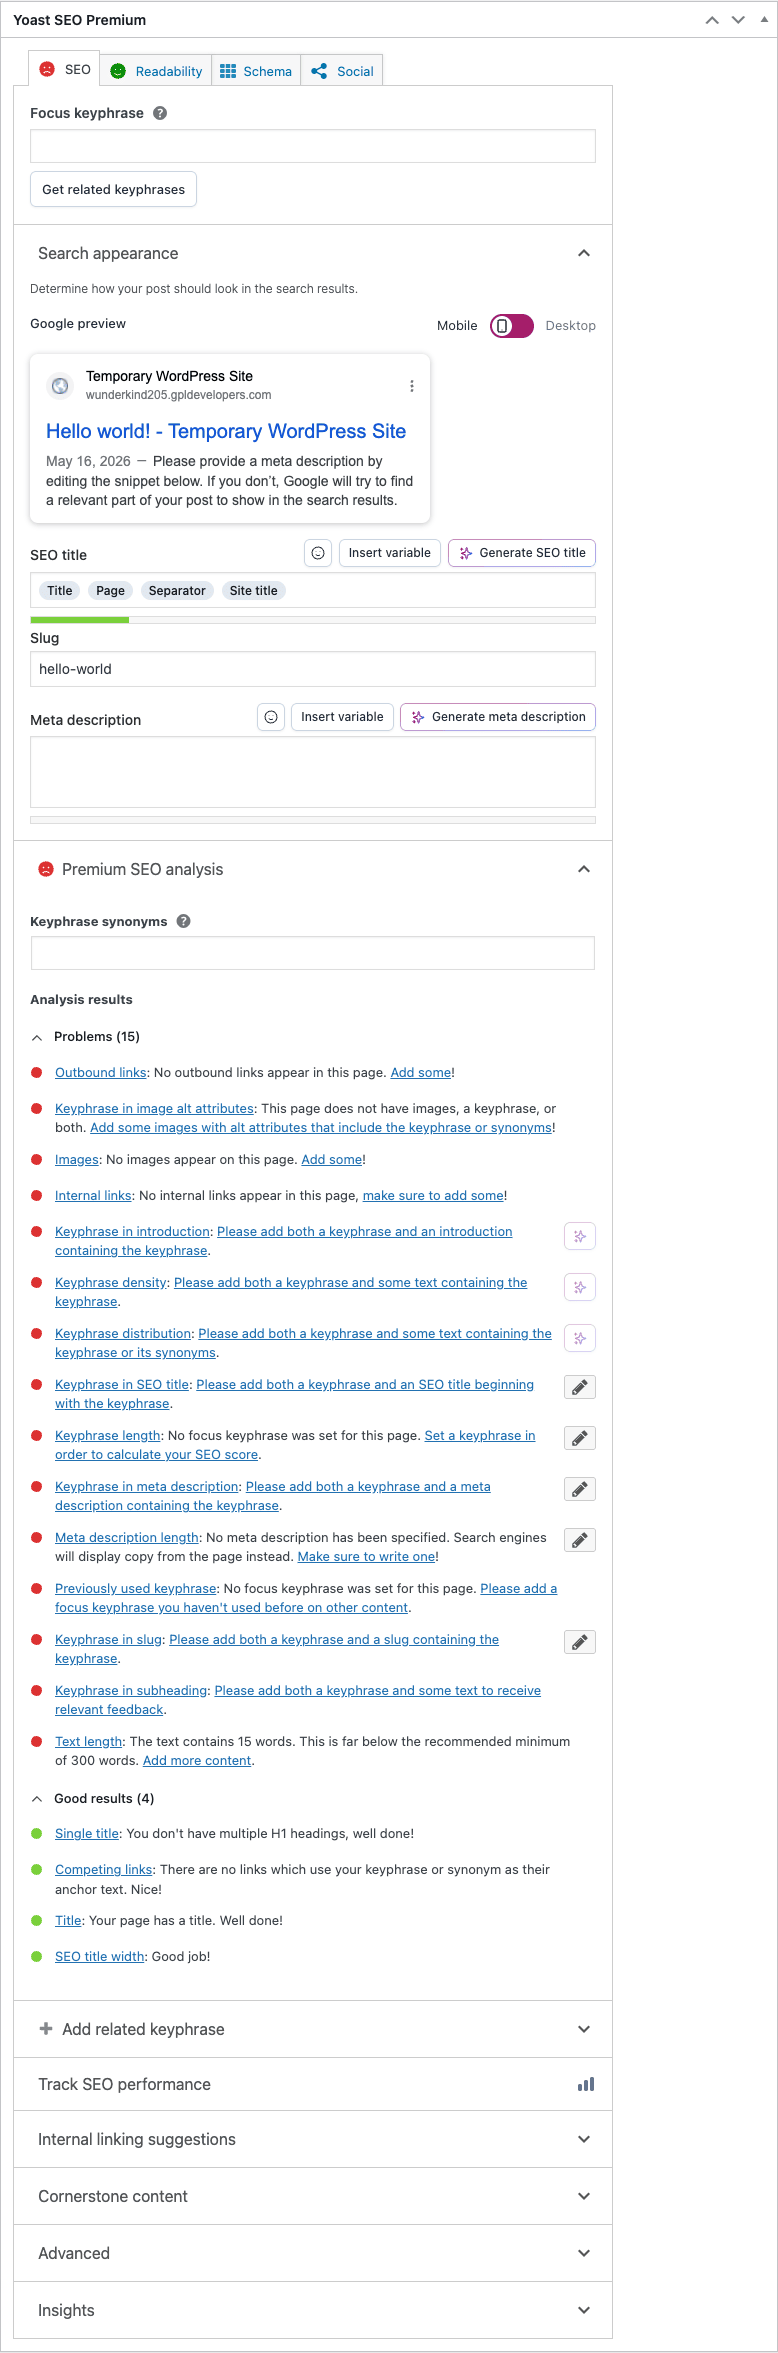This screenshot has height=2353, width=778.
Task: Open the Schema tab
Action: (256, 71)
